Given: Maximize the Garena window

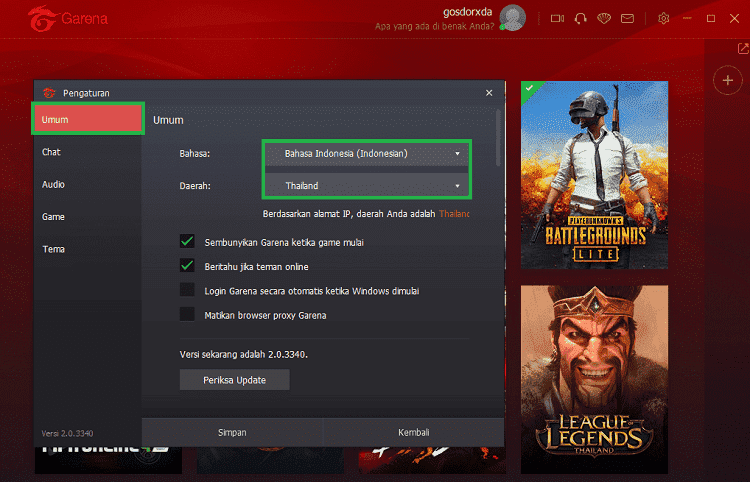Looking at the screenshot, I should click(711, 18).
